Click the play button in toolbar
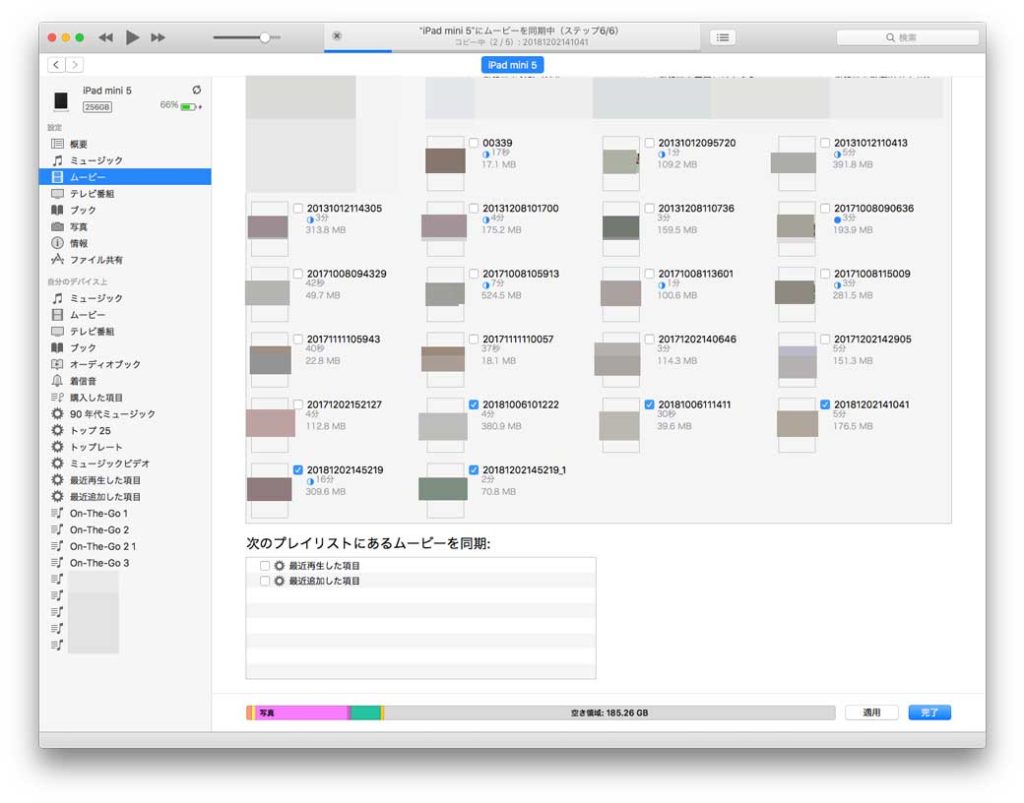Image resolution: width=1024 pixels, height=803 pixels. pos(132,37)
